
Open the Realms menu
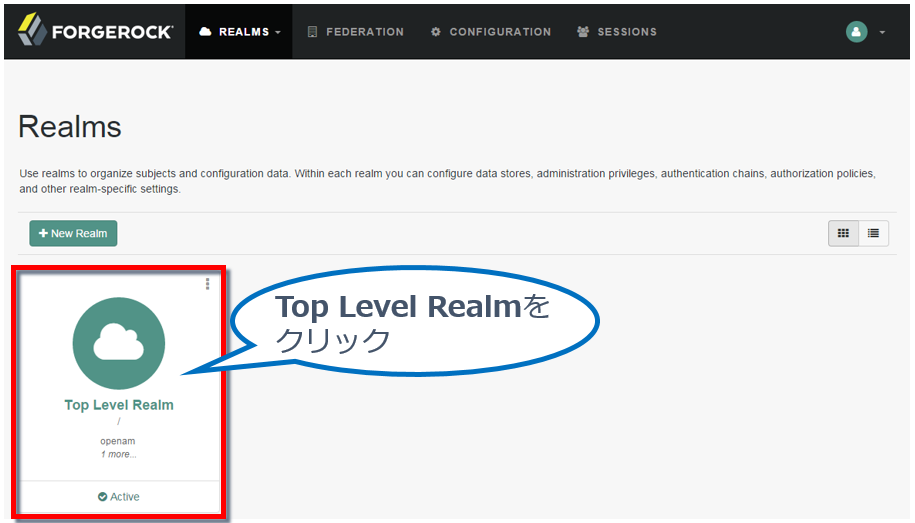click(239, 32)
